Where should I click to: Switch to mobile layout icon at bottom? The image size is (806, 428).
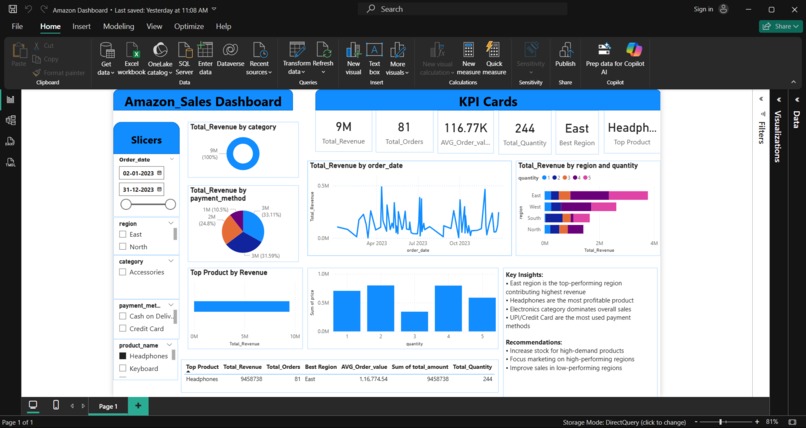56,405
